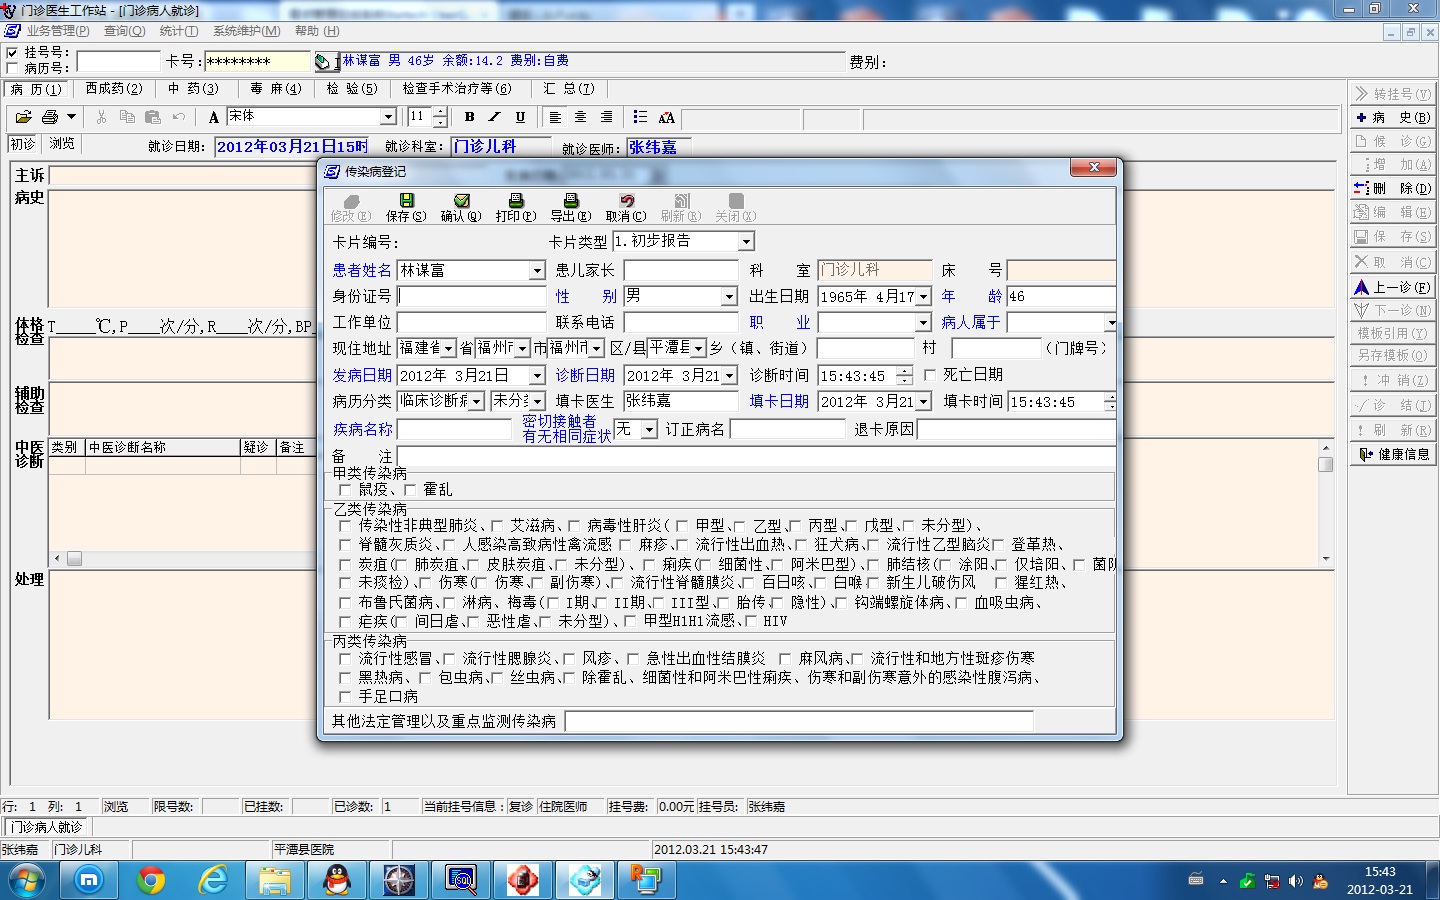Open Internet Explorer from the taskbar
This screenshot has width=1440, height=900.
tap(213, 880)
